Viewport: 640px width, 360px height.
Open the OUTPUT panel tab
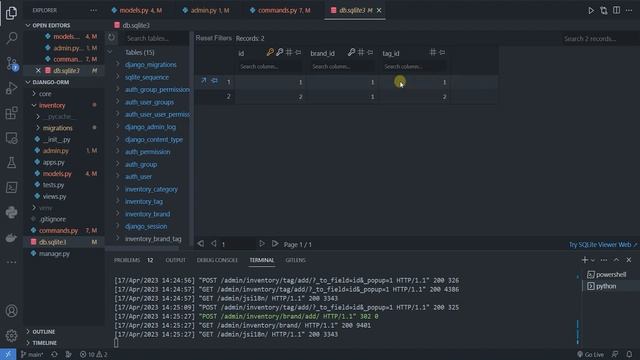click(x=176, y=260)
